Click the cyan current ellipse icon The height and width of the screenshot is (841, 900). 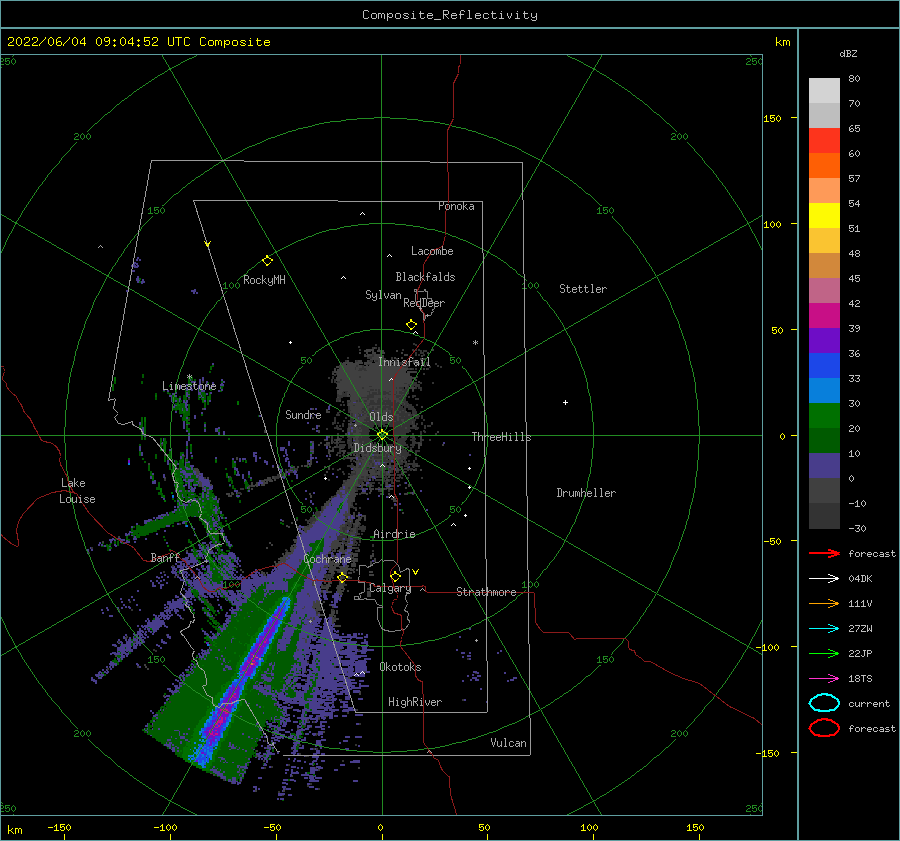point(824,703)
